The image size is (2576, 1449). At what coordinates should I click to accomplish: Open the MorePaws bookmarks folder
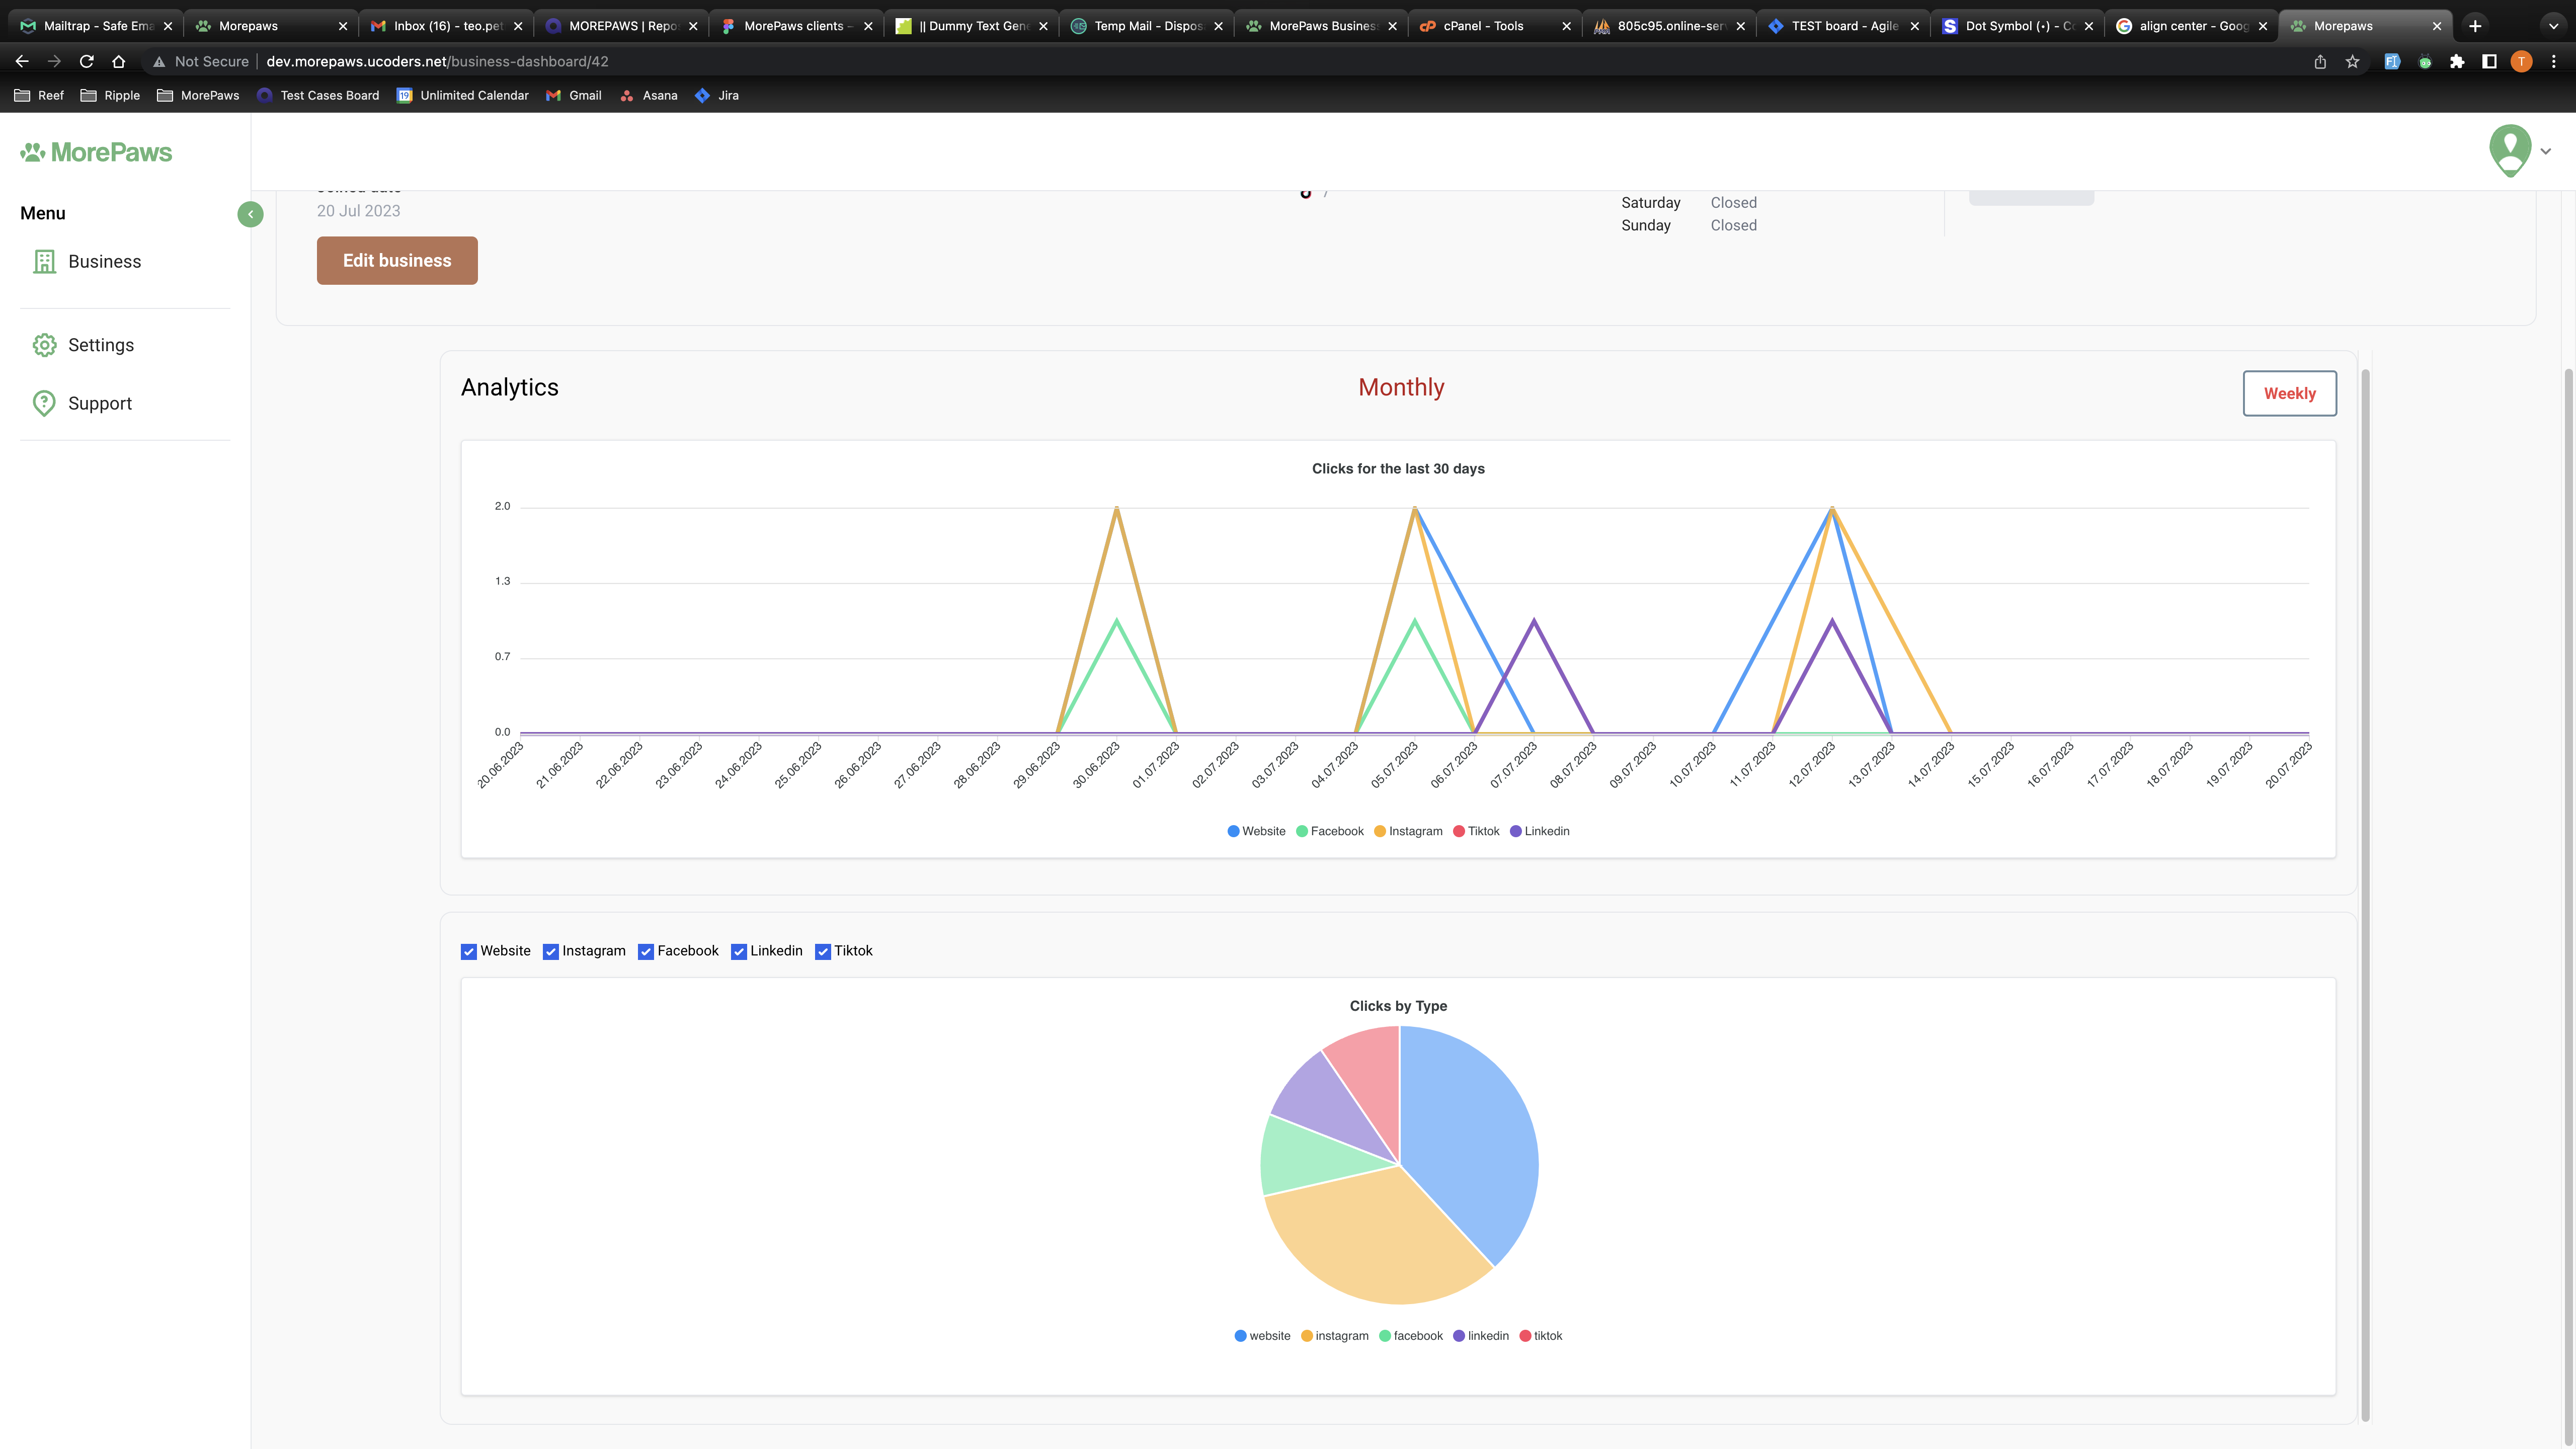[198, 96]
